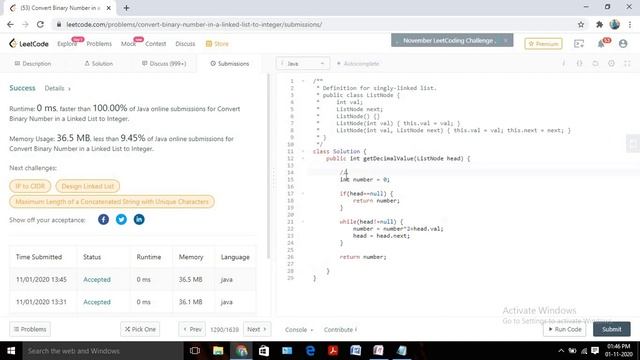Open File Explorer from taskbar

[218, 351]
